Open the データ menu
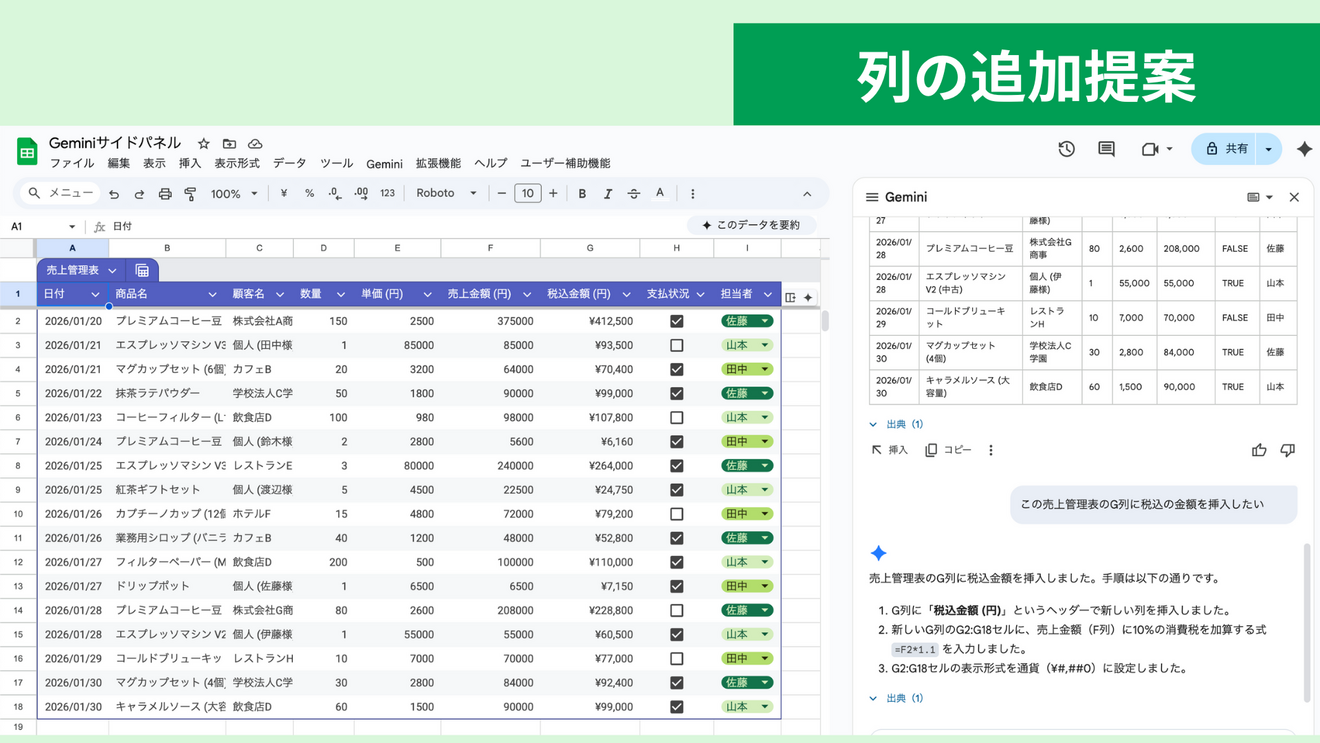 (x=290, y=164)
